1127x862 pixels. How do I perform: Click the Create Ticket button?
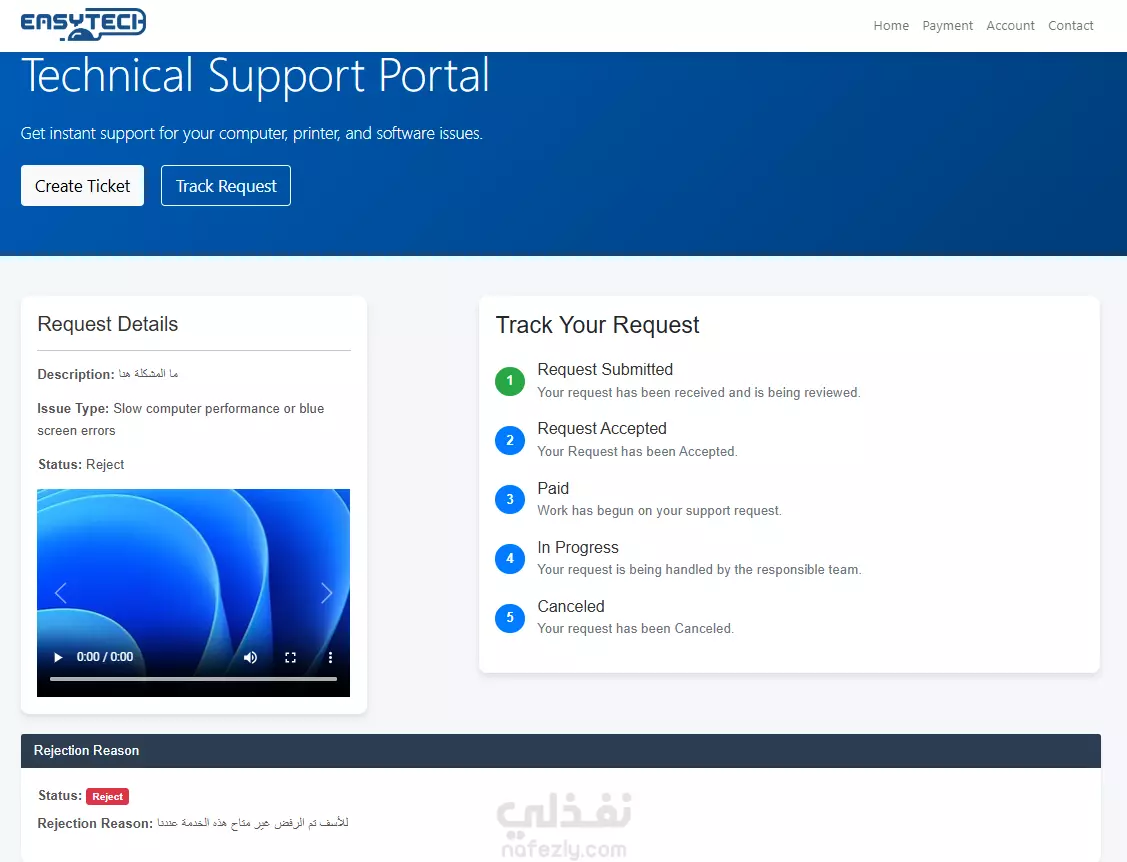[x=83, y=185]
